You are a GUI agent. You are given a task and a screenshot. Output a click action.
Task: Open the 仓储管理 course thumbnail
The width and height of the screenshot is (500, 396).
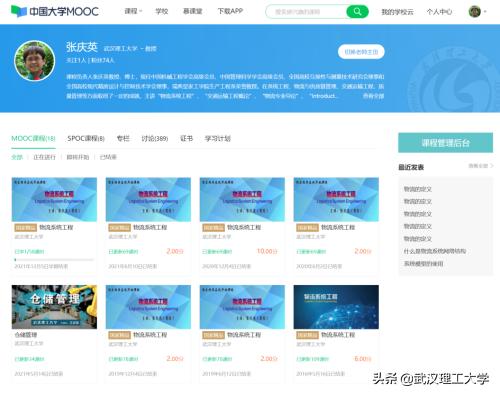click(x=54, y=307)
